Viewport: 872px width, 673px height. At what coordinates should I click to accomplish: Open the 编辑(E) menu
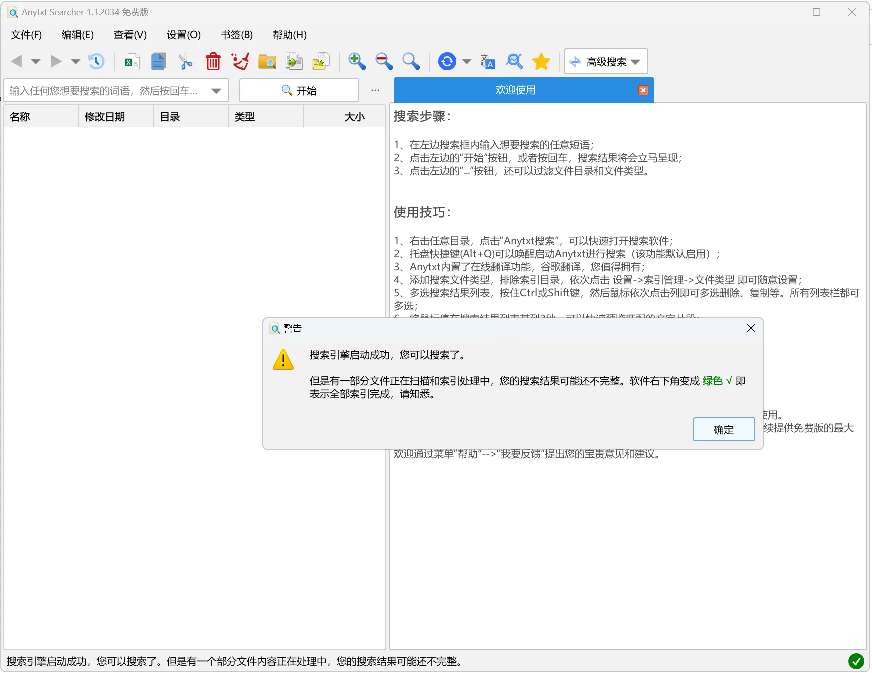coord(77,34)
